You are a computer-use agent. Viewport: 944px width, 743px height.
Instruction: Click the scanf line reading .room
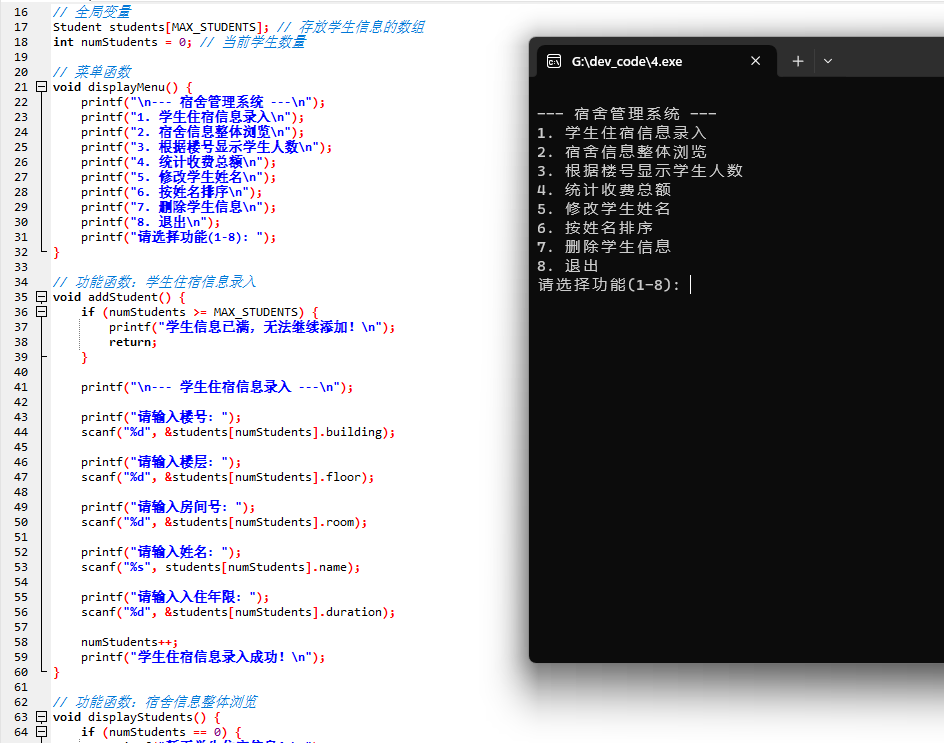[x=224, y=522]
